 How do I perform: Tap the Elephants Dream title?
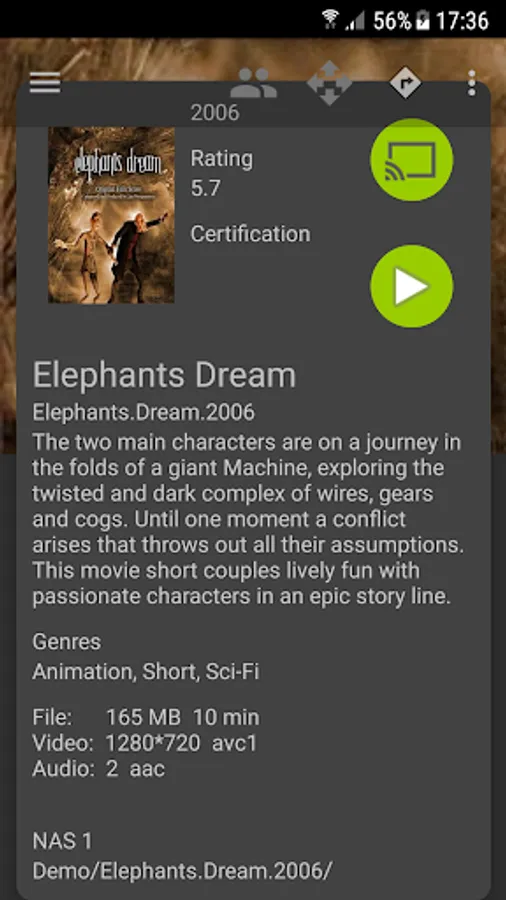click(x=164, y=375)
